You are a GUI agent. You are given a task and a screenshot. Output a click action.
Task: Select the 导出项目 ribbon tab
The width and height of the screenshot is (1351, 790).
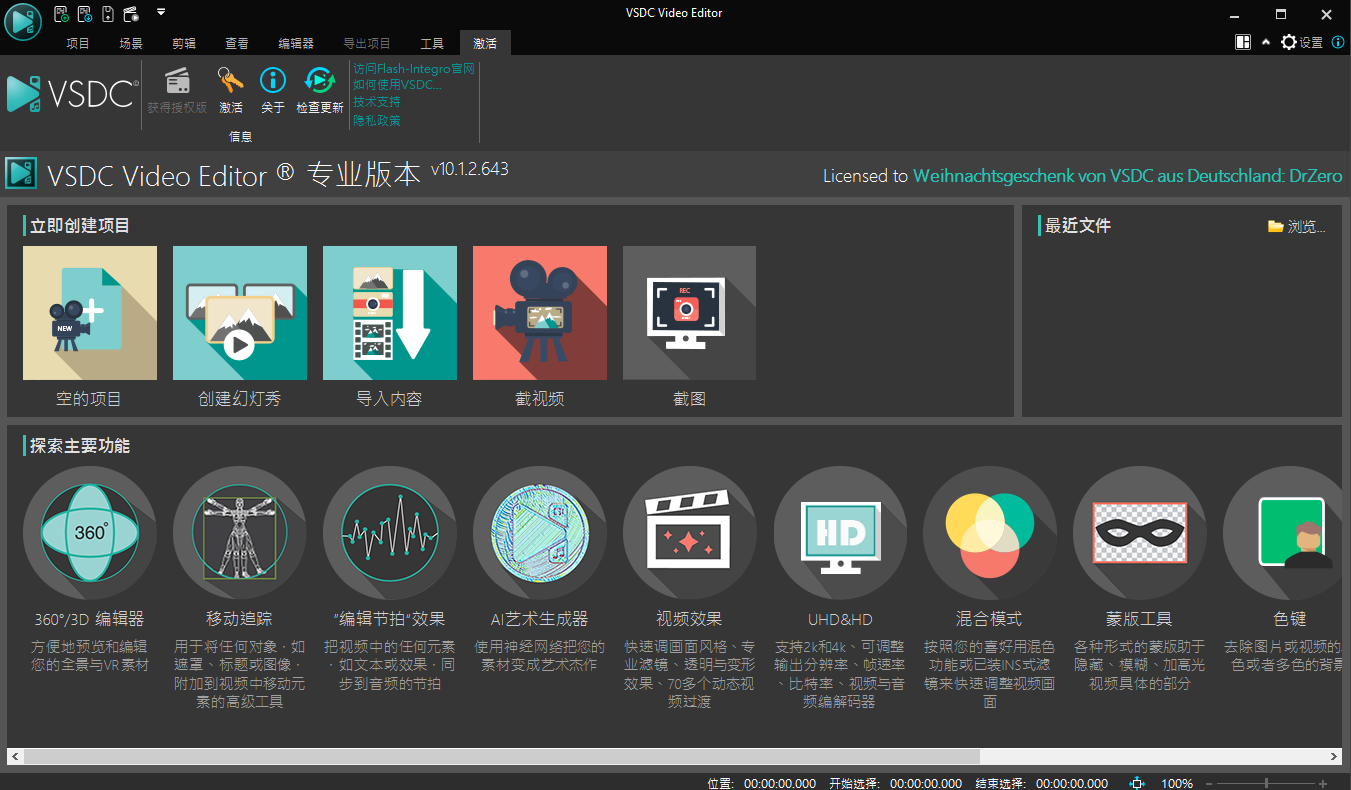[367, 43]
